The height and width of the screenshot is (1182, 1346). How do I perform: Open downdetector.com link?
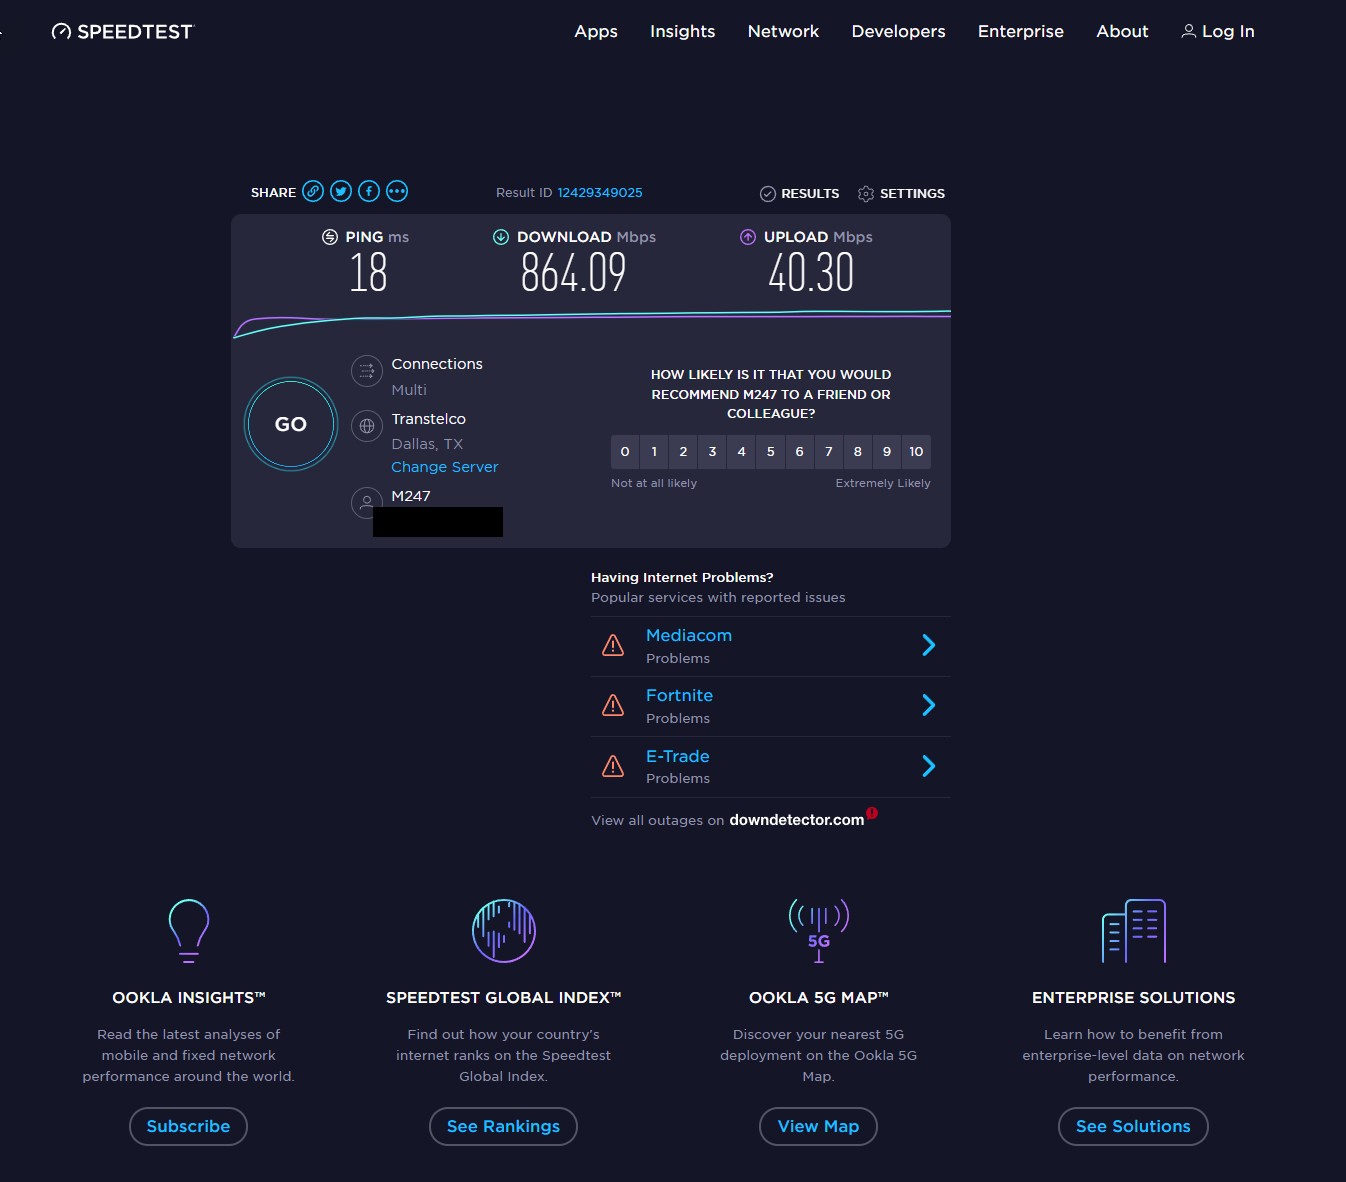(x=797, y=820)
